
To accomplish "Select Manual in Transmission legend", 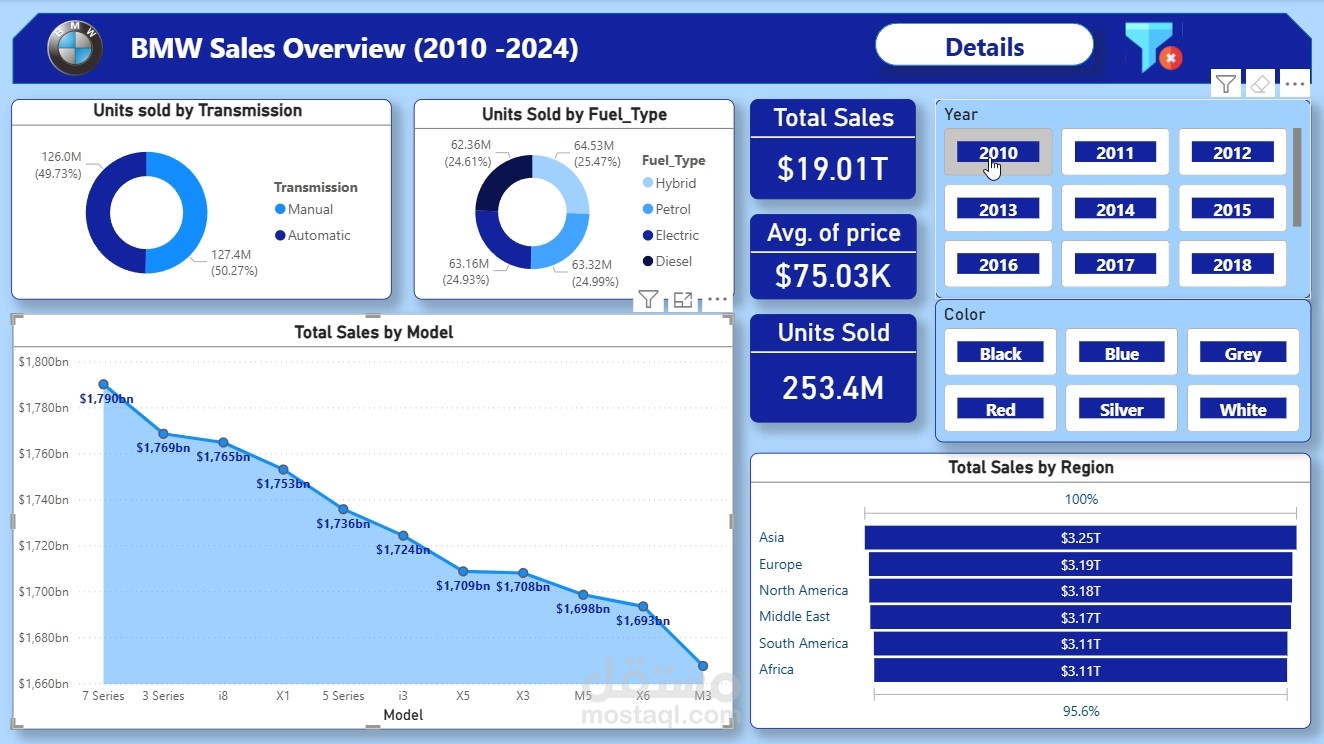I will click(x=303, y=209).
